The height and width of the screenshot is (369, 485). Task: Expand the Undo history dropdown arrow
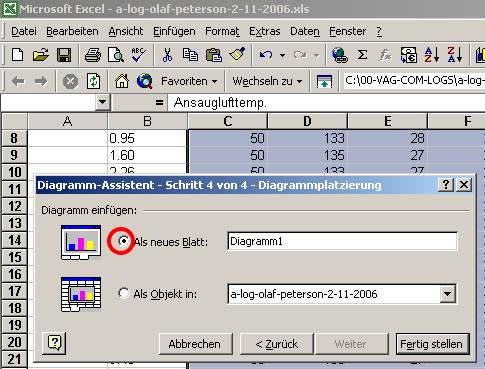[x=282, y=55]
